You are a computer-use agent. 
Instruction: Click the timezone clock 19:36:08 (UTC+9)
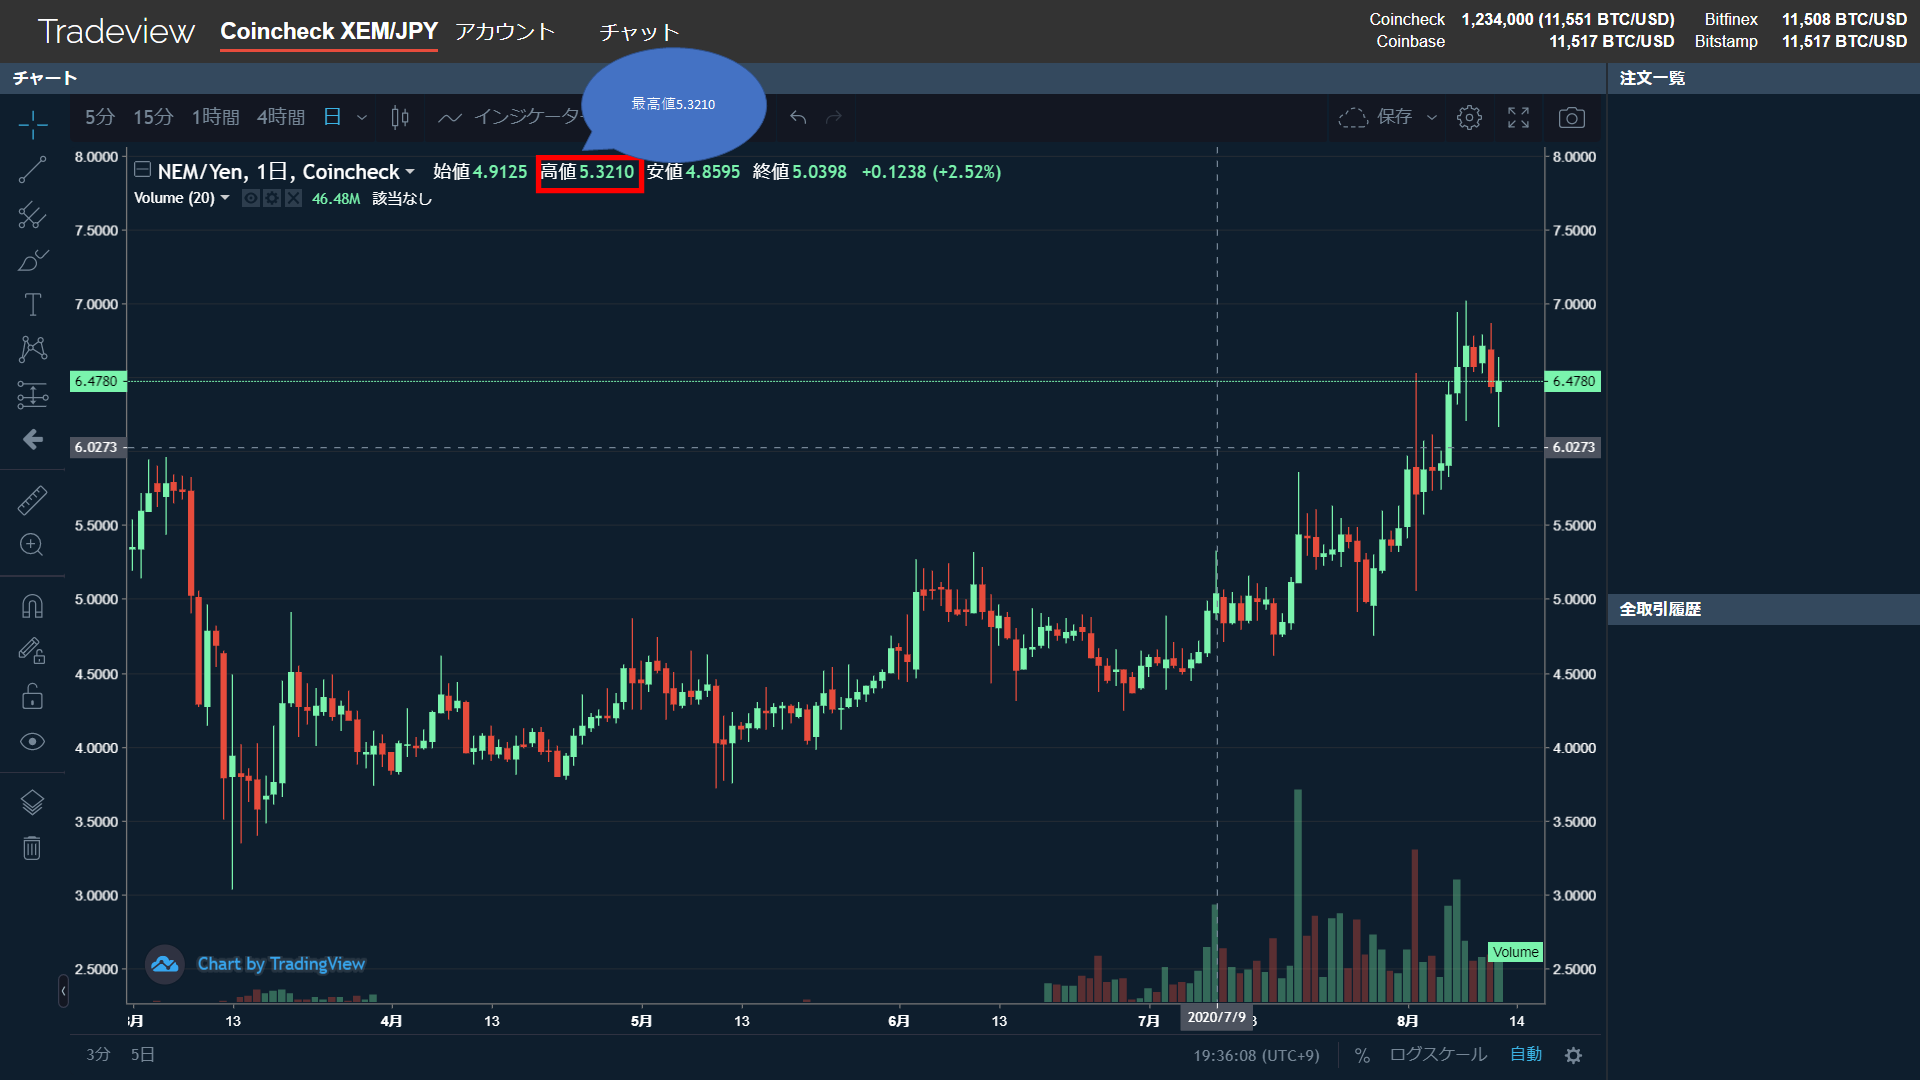coord(1256,1055)
